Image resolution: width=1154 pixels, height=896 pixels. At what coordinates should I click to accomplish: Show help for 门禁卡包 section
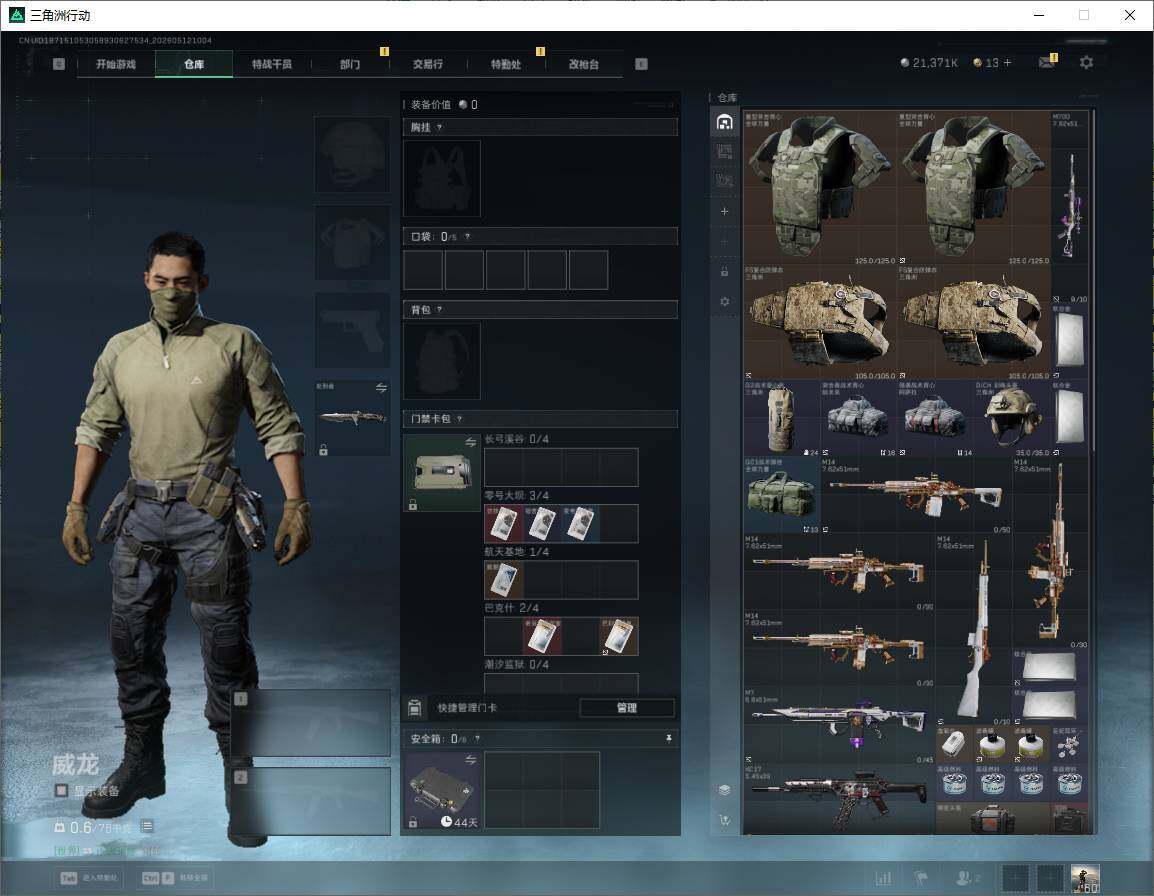(x=459, y=419)
